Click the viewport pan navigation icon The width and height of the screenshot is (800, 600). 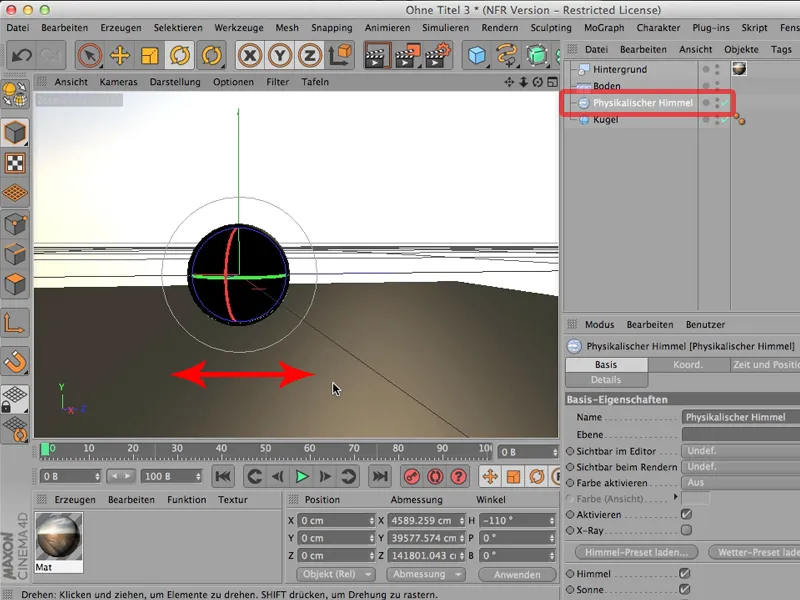[509, 82]
